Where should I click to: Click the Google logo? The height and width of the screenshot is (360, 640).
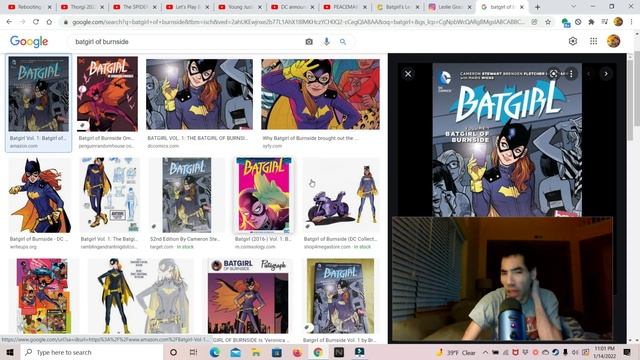coord(29,41)
